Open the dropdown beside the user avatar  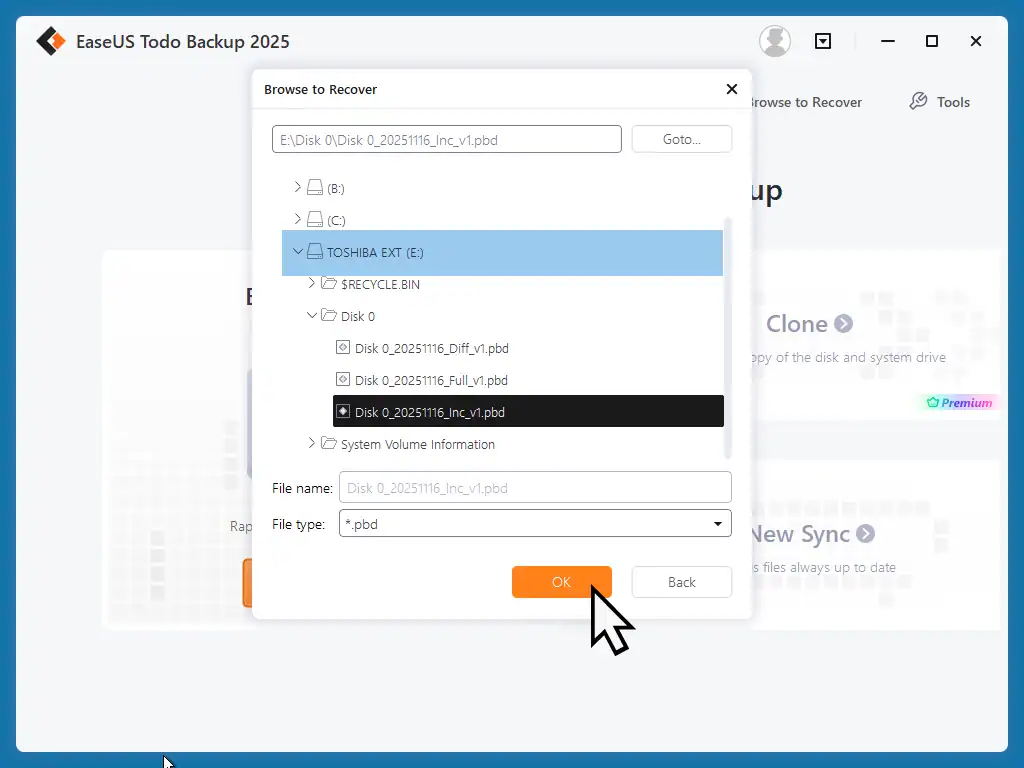pyautogui.click(x=823, y=41)
